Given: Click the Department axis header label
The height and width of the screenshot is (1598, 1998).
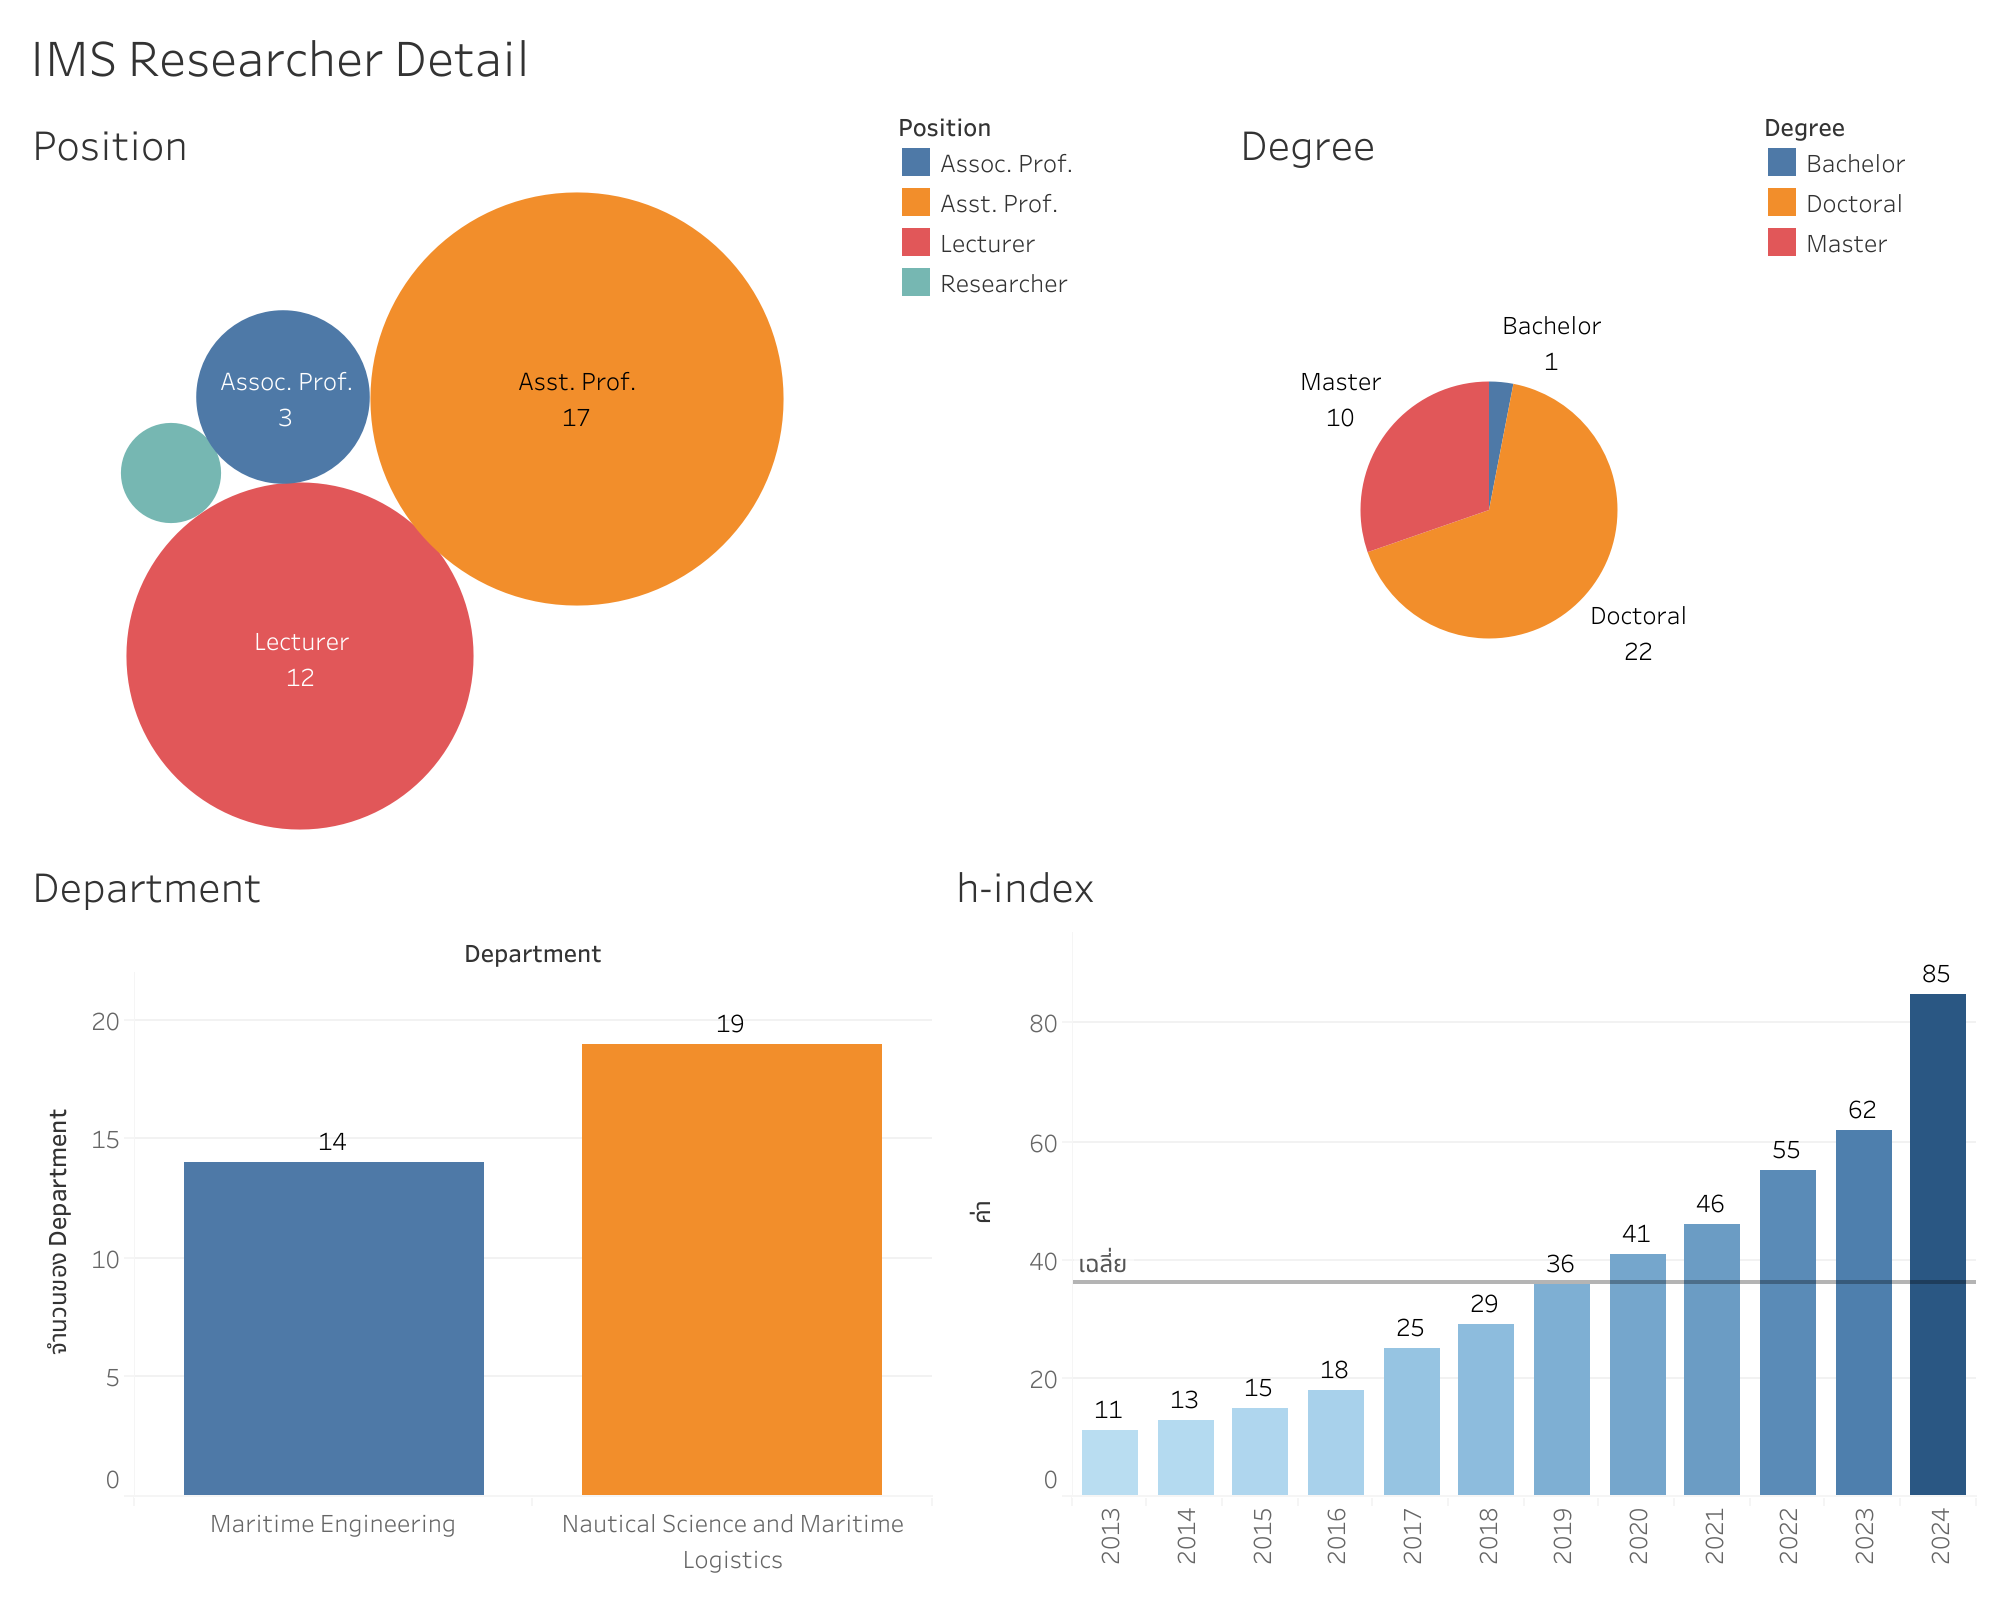Looking at the screenshot, I should pos(532,954).
